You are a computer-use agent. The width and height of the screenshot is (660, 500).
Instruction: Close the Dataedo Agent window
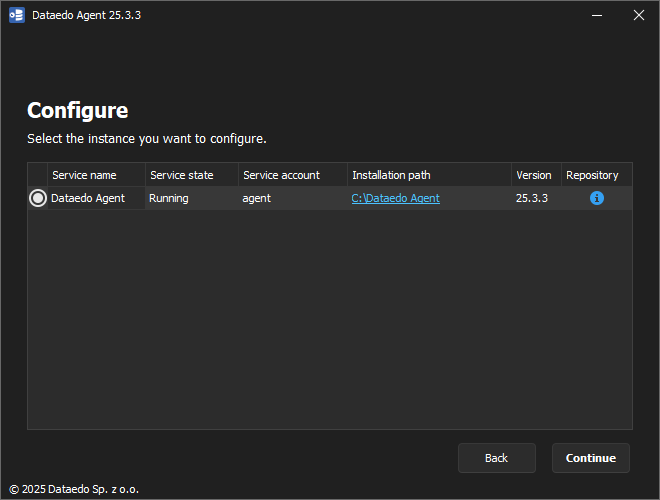point(639,15)
